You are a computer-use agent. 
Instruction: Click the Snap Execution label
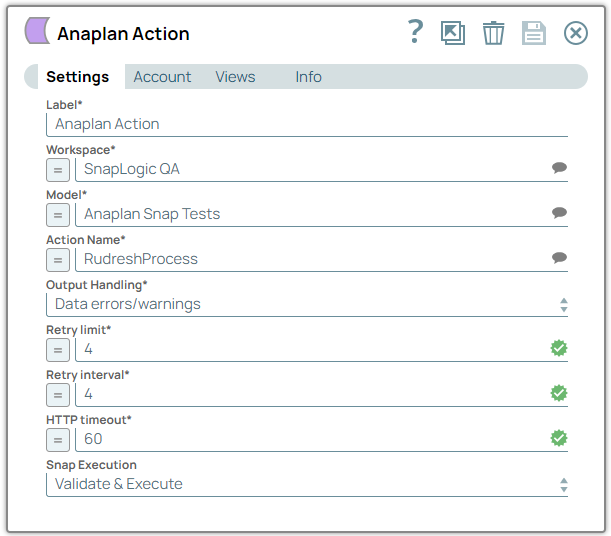91,465
